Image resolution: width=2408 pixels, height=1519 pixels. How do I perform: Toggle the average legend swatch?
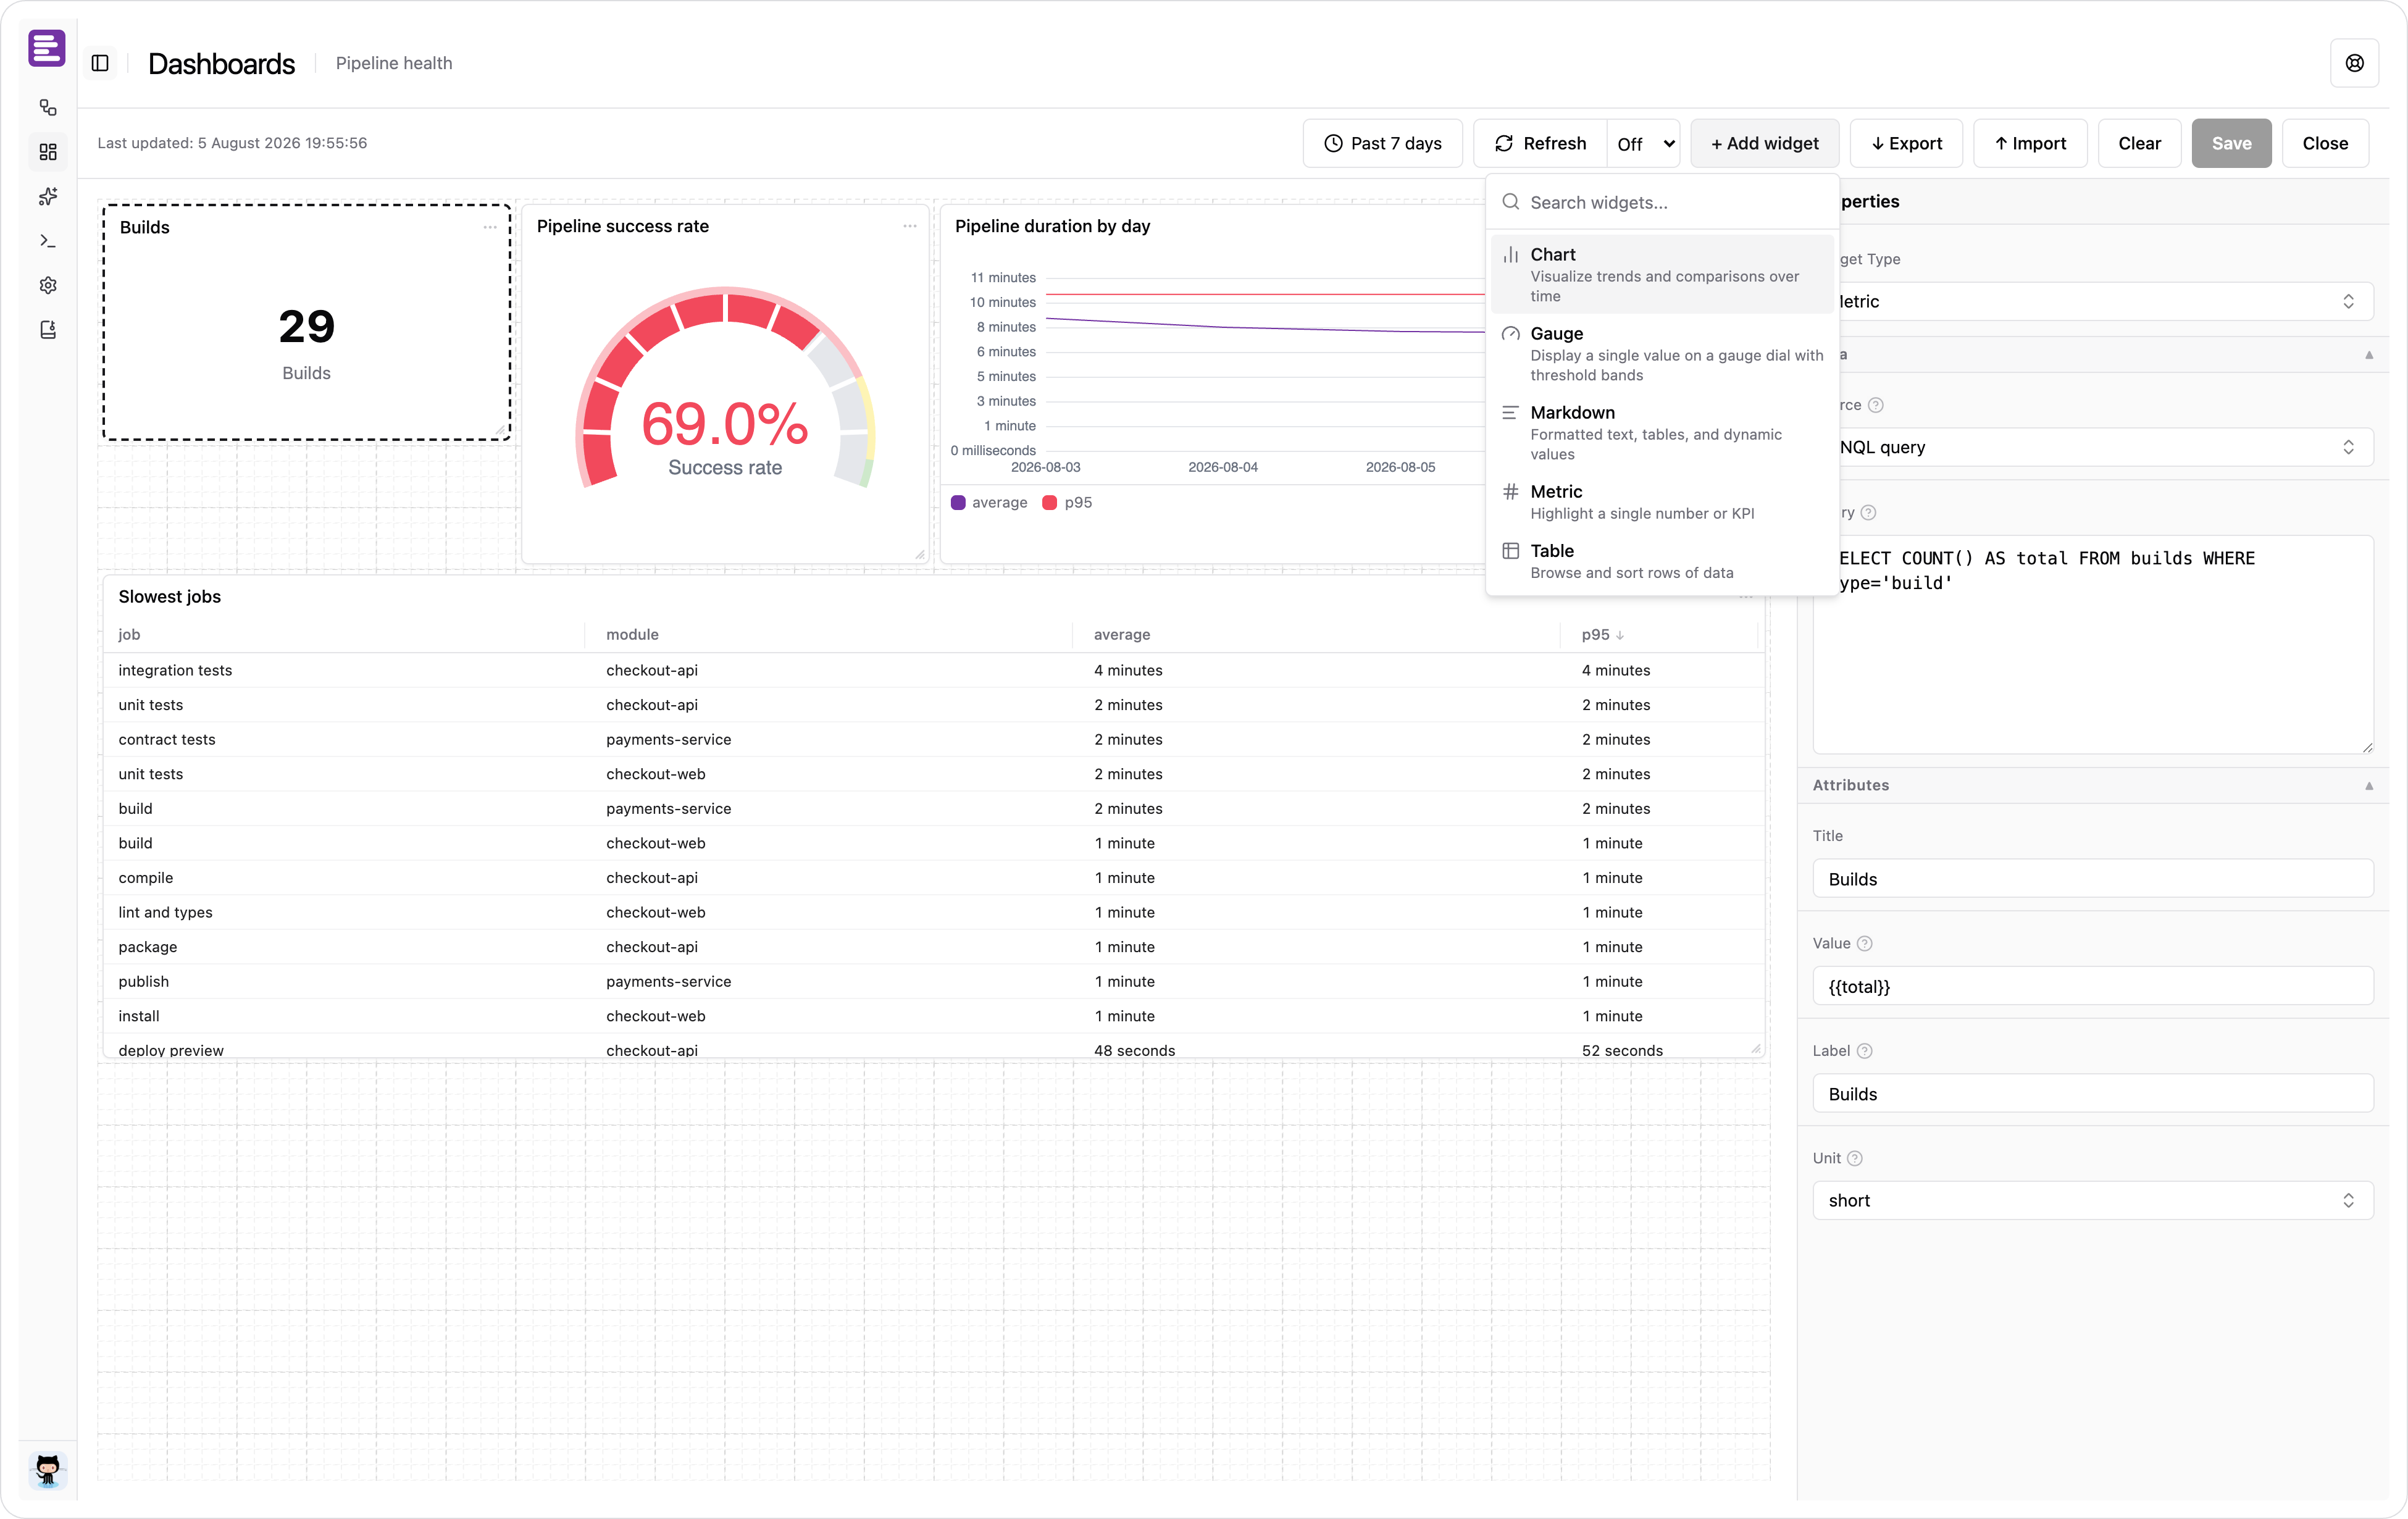958,502
